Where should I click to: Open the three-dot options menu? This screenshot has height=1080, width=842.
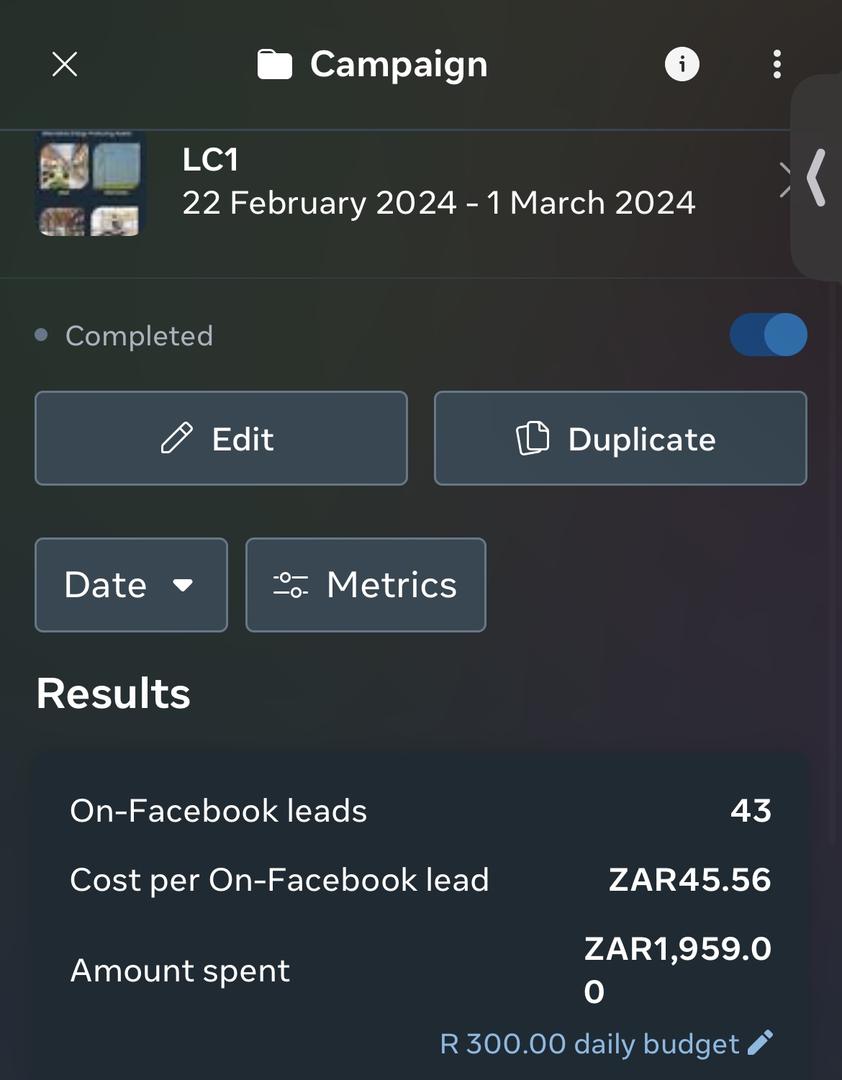(777, 63)
